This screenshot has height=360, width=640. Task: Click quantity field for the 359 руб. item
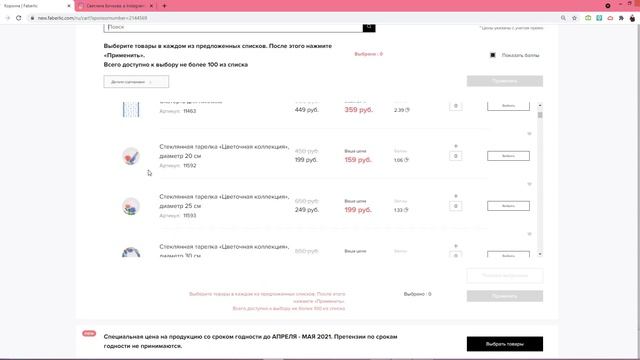pos(456,106)
